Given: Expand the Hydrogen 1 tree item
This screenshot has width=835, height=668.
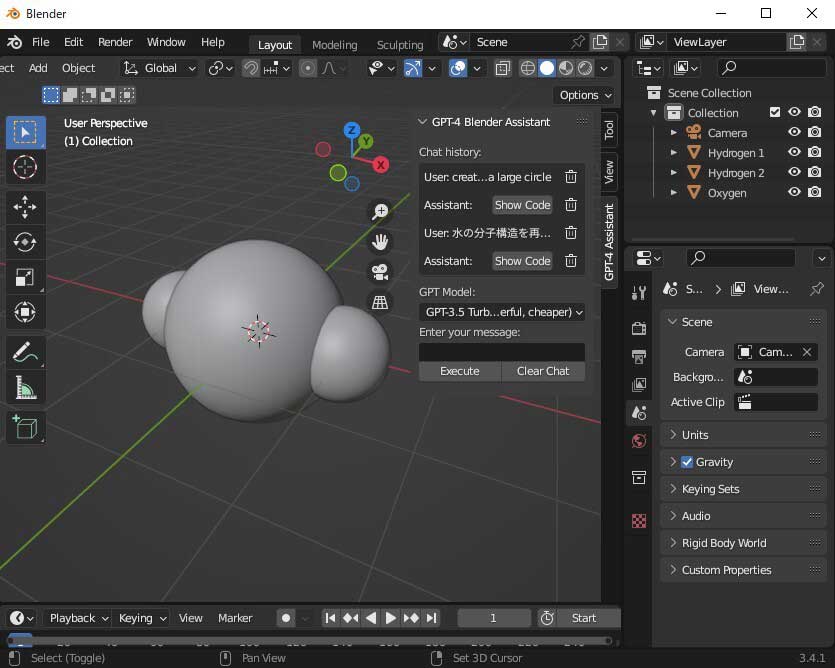Looking at the screenshot, I should pos(674,152).
